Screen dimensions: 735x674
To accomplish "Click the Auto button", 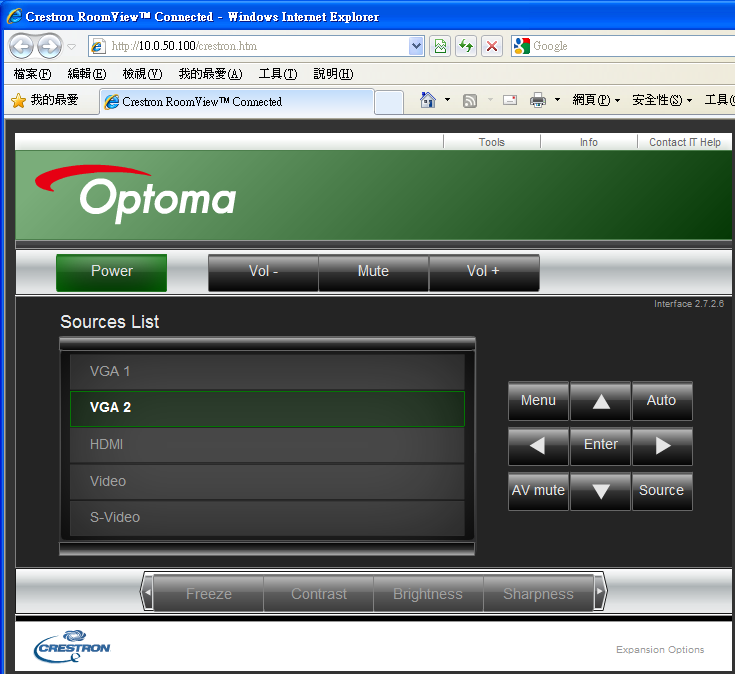I will [662, 401].
